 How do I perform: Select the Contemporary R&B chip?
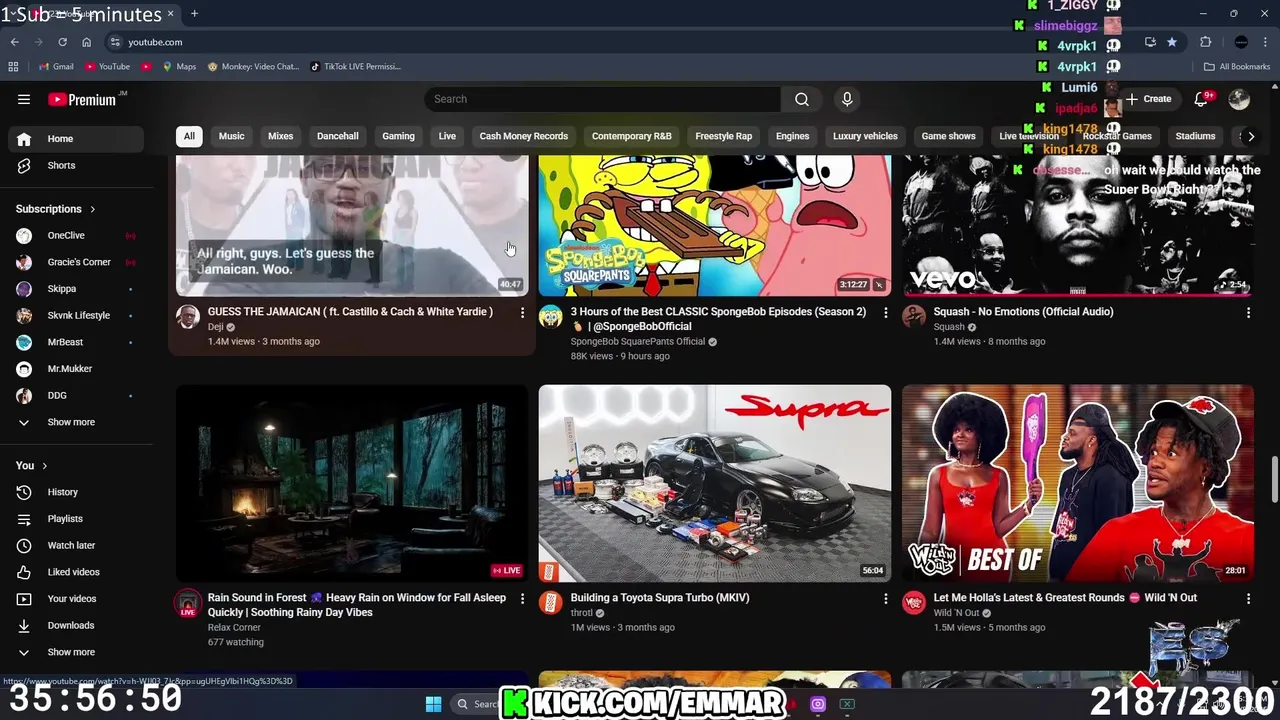632,136
